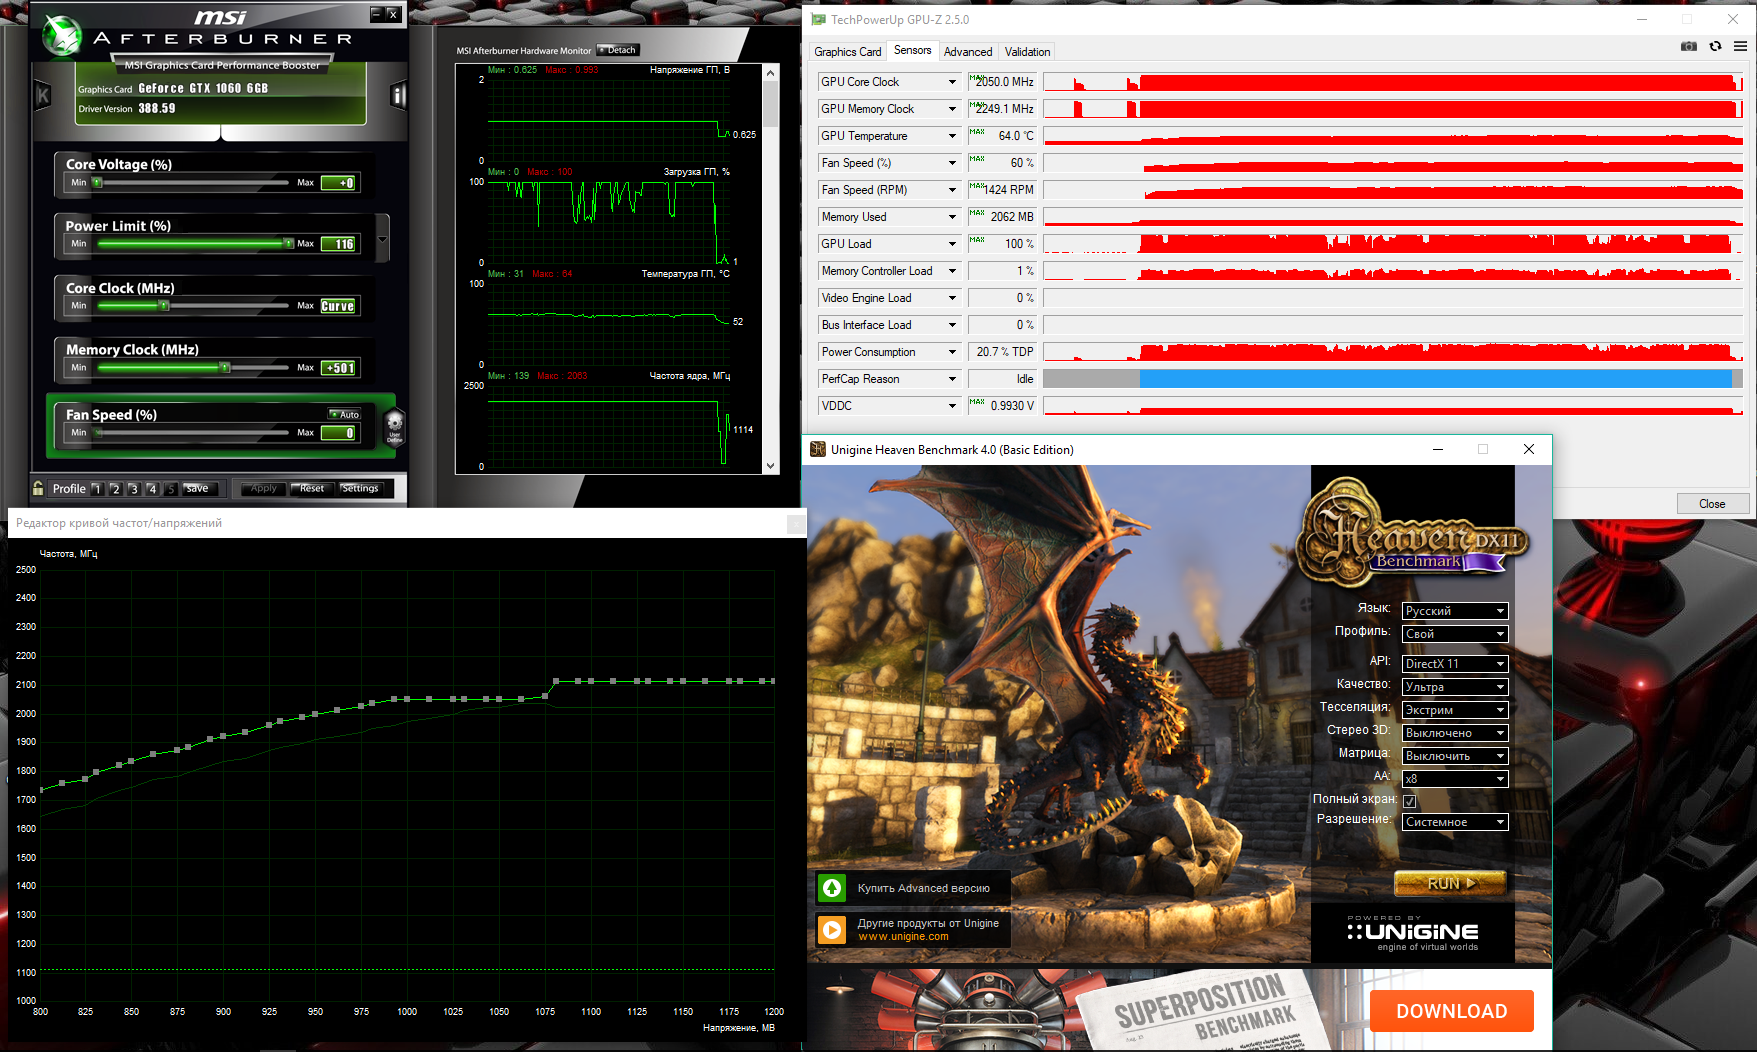1757x1052 pixels.
Task: Detach the Afterburner Hardware Monitor
Action: tap(618, 50)
